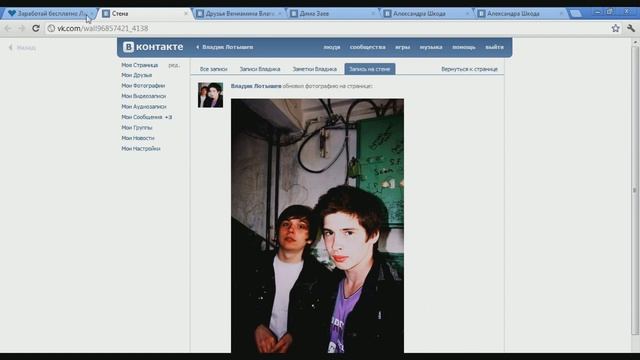Bookmark the page with the star icon

coord(616,28)
